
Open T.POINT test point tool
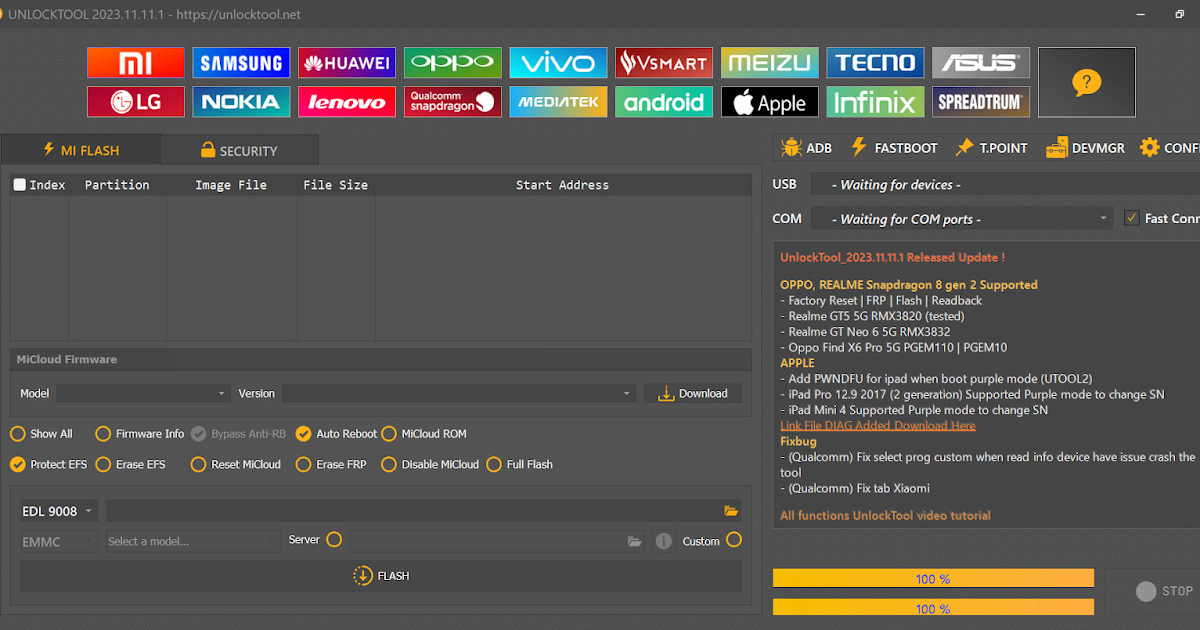tap(991, 148)
